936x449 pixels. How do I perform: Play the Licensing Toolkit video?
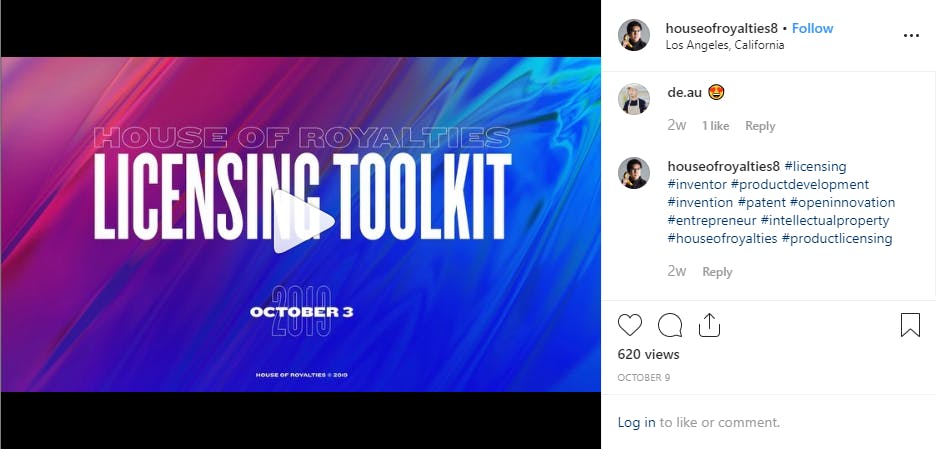[x=303, y=222]
